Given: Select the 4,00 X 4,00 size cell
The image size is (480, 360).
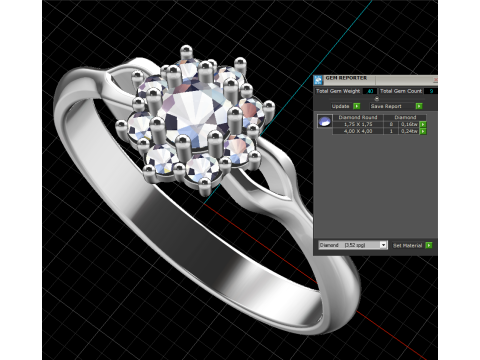Looking at the screenshot, I should click(358, 131).
